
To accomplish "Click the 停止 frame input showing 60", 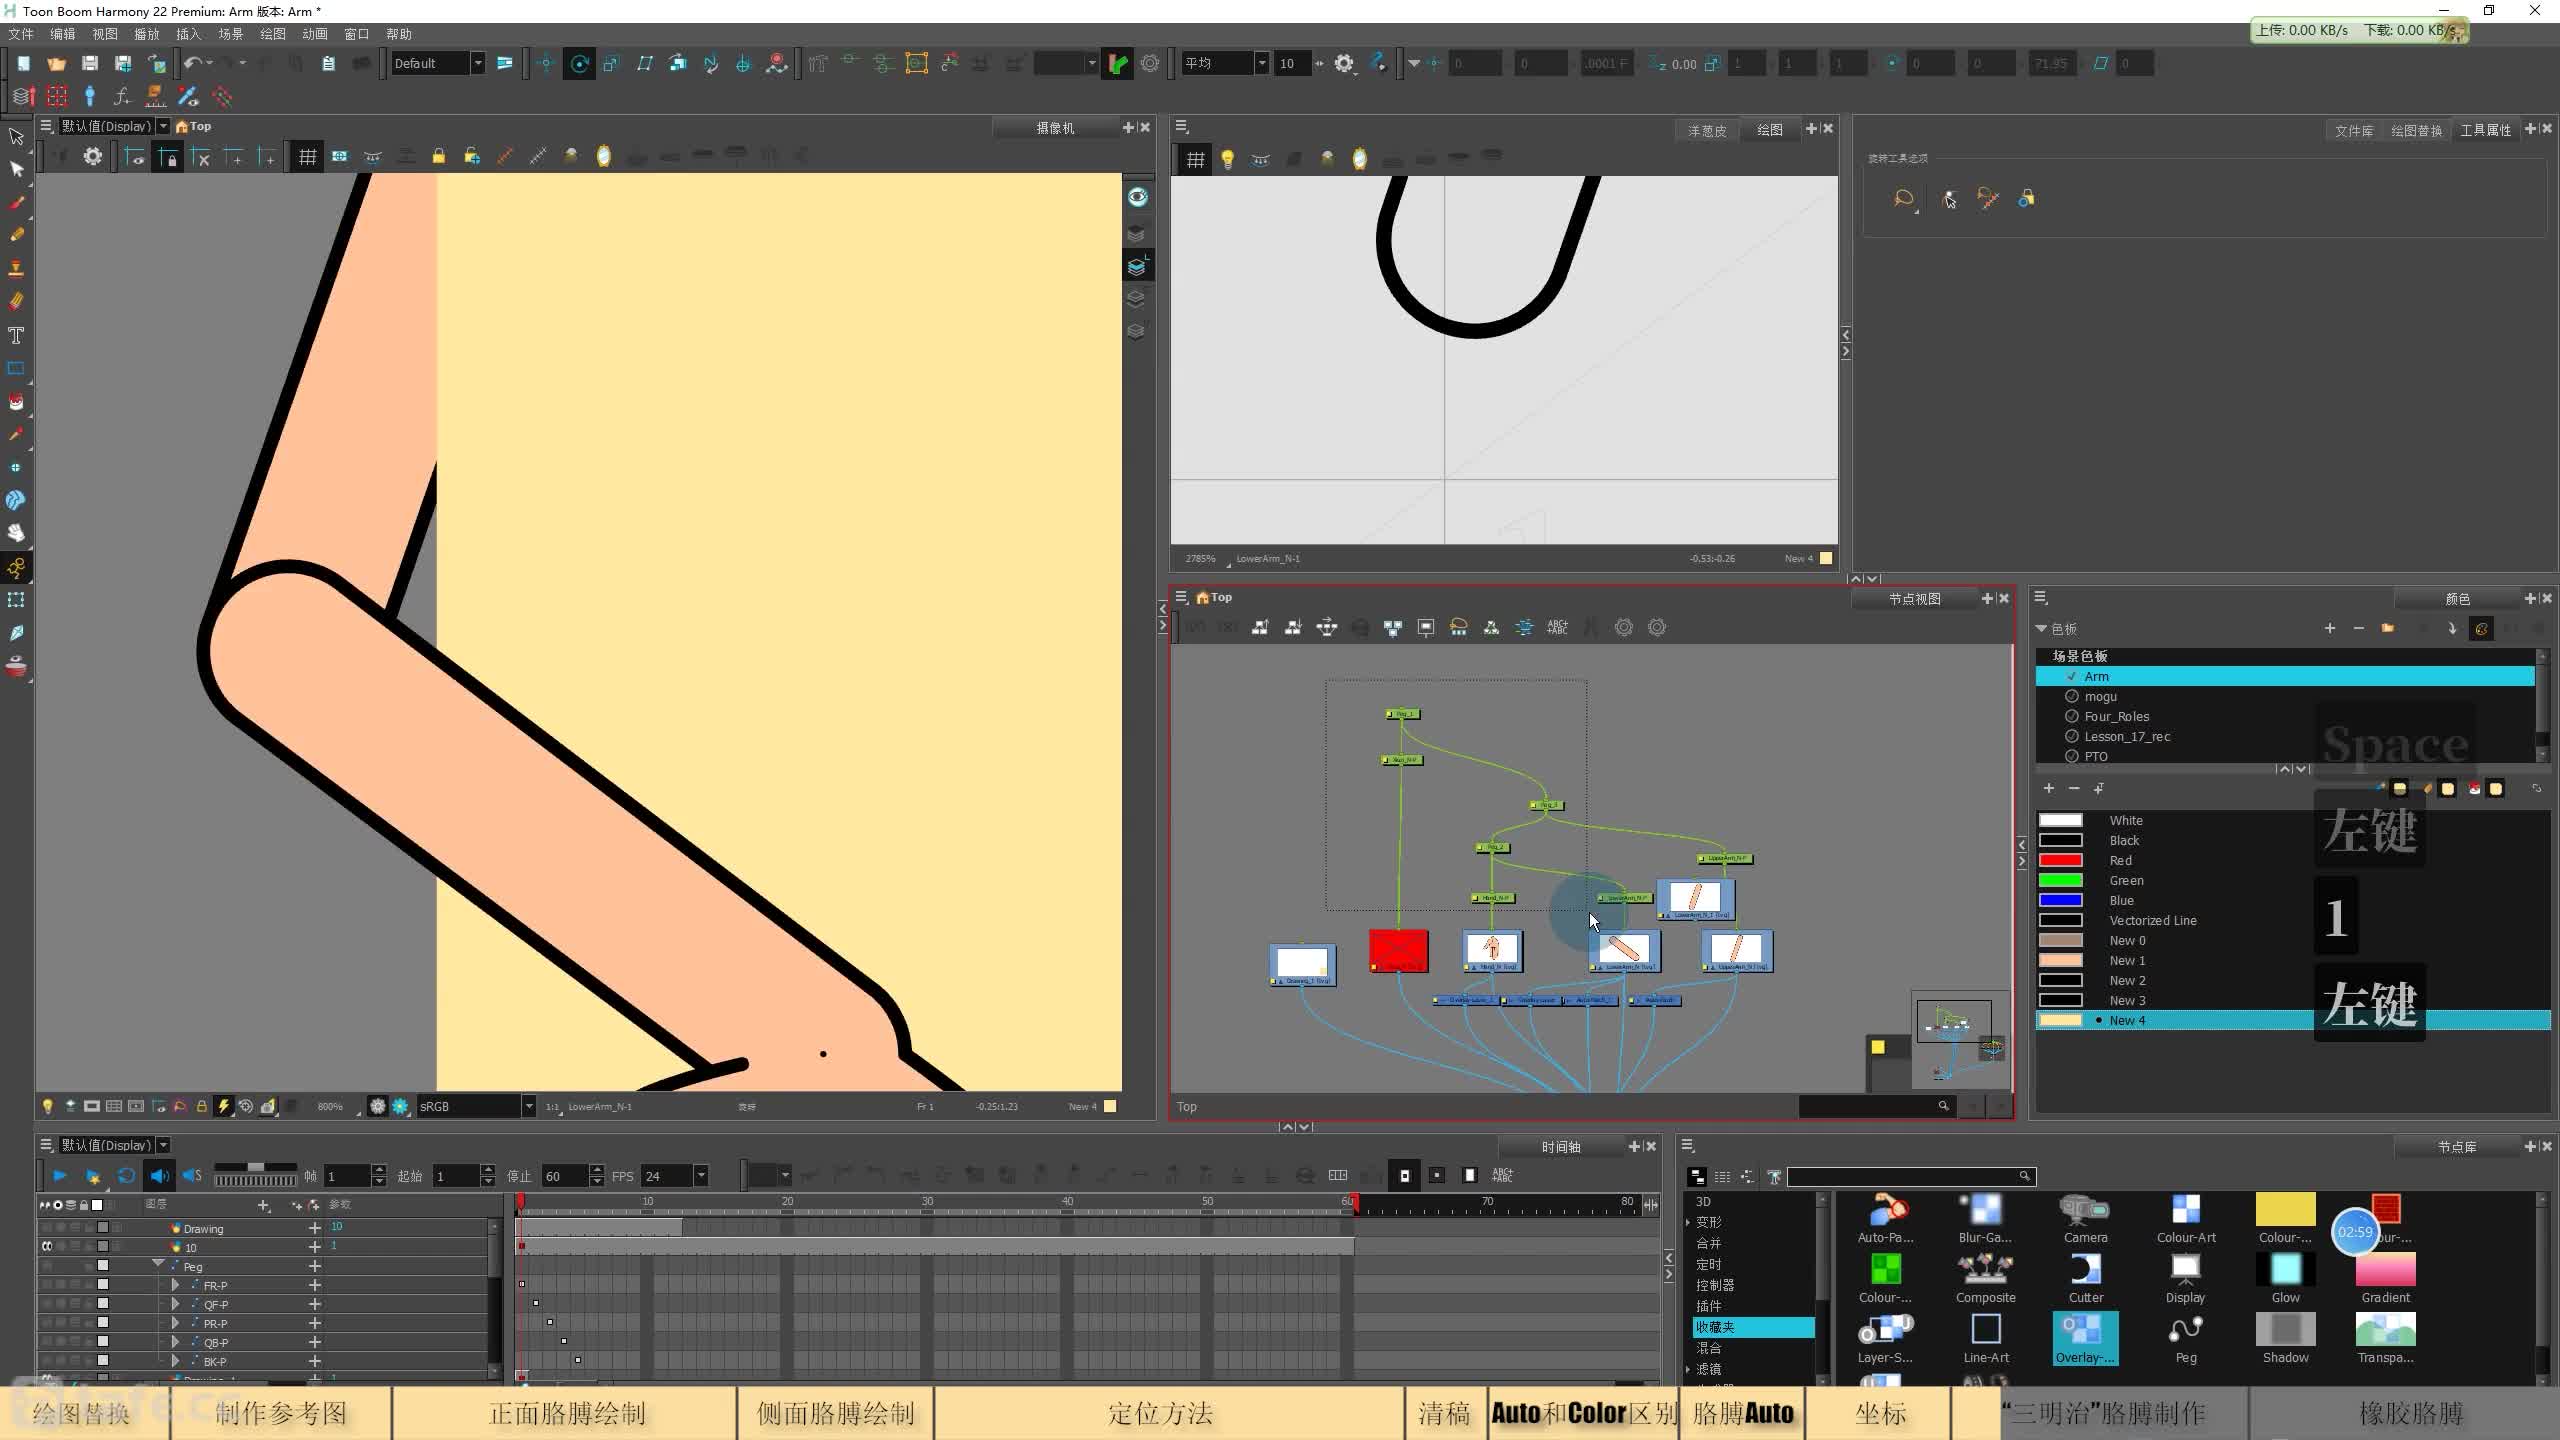I will coord(565,1176).
